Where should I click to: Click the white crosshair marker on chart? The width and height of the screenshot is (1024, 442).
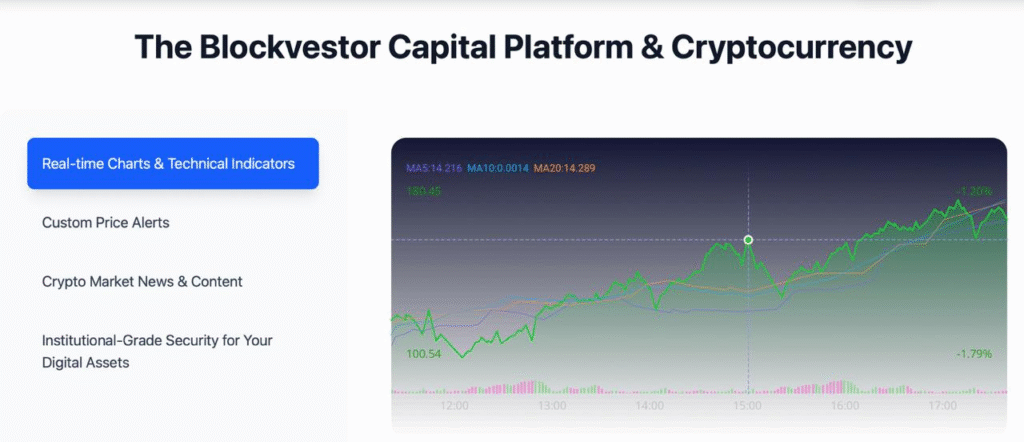click(x=748, y=240)
